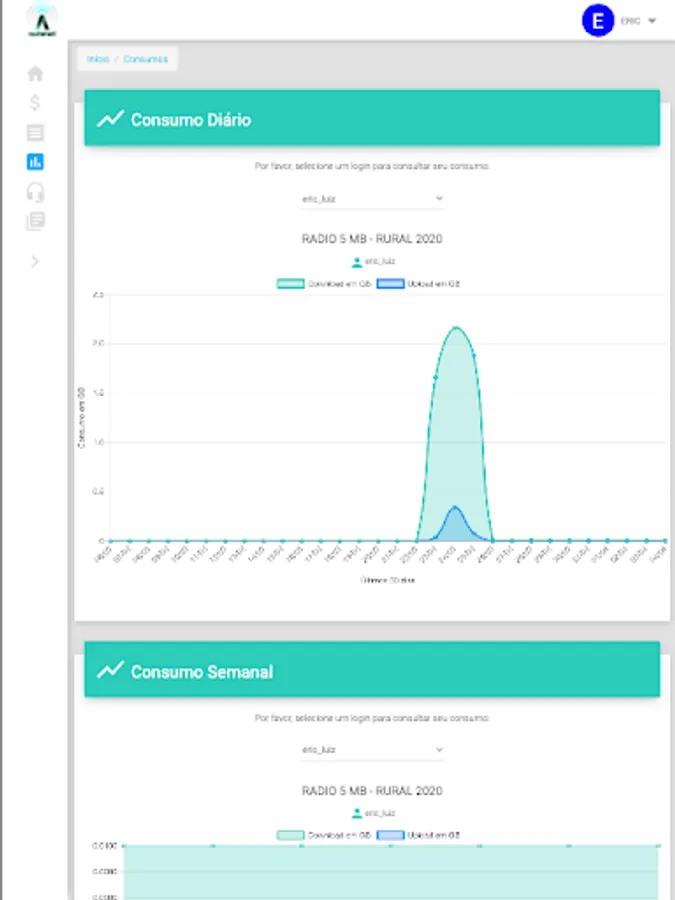The image size is (675, 900).
Task: Click the peak download point on daily chart
Action: click(x=455, y=328)
